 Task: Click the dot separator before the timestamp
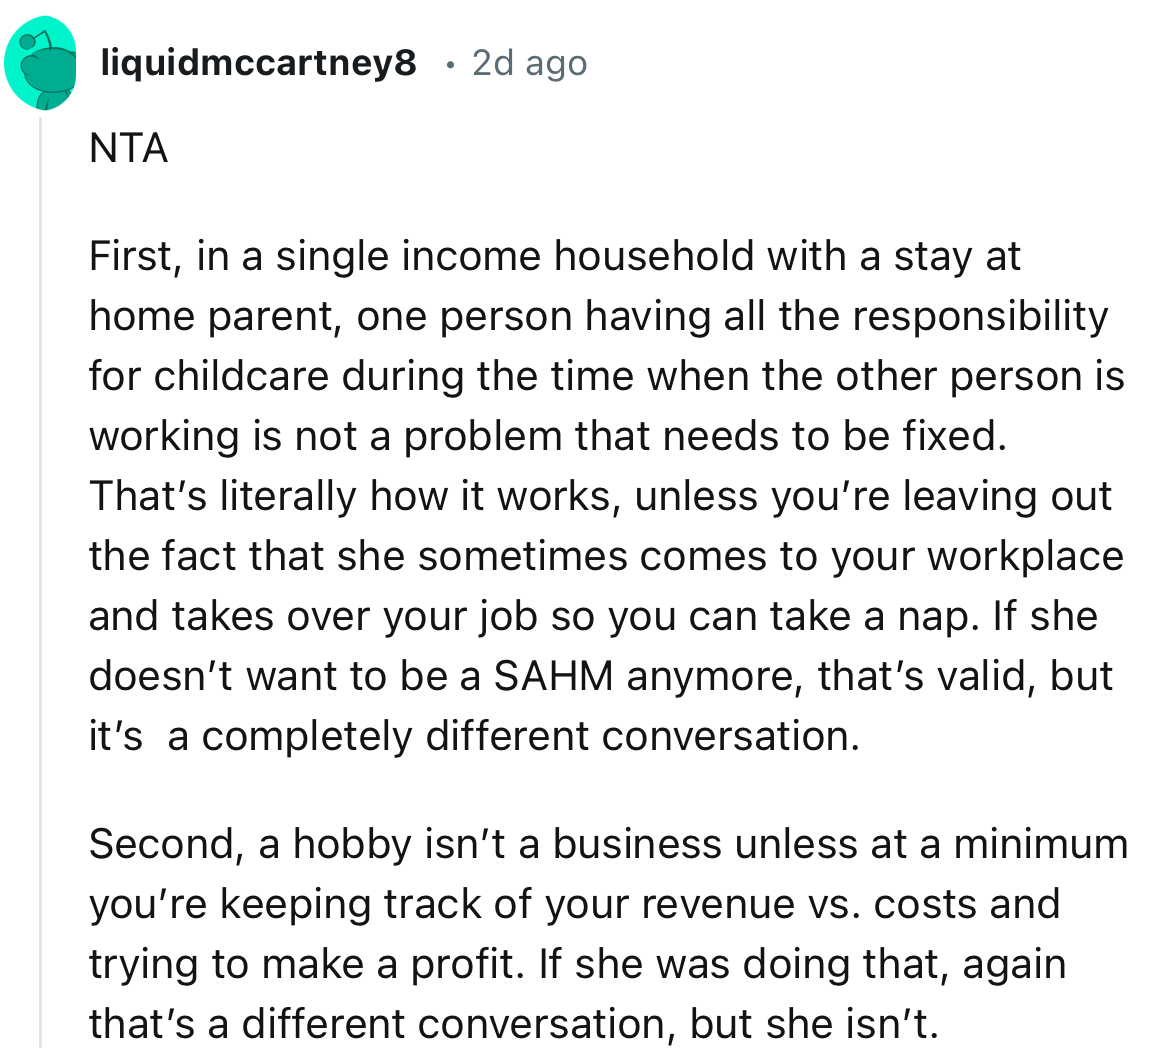click(x=451, y=66)
